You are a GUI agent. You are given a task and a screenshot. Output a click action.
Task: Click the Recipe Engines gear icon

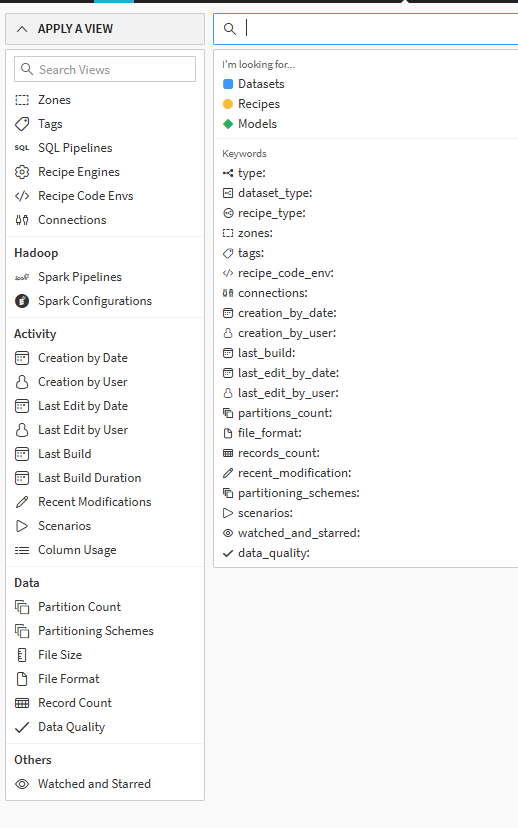[x=22, y=172]
